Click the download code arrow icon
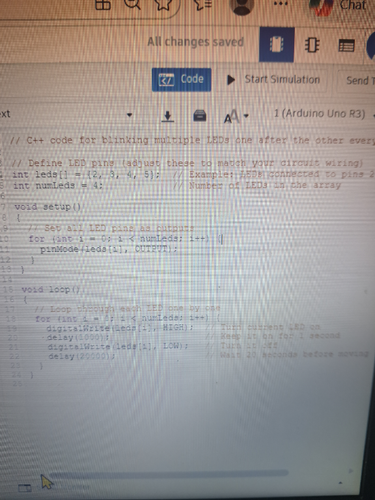The image size is (375, 500). 168,116
